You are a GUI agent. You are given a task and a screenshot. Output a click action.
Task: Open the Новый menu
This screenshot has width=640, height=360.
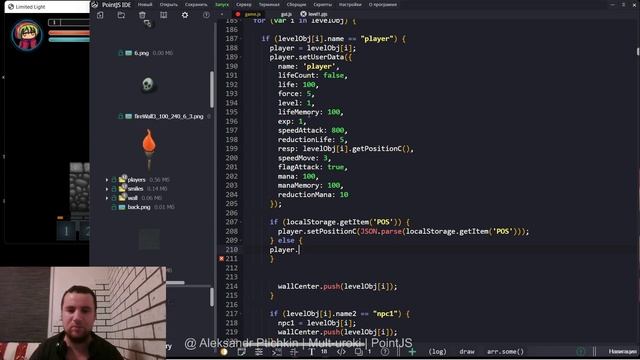(145, 4)
